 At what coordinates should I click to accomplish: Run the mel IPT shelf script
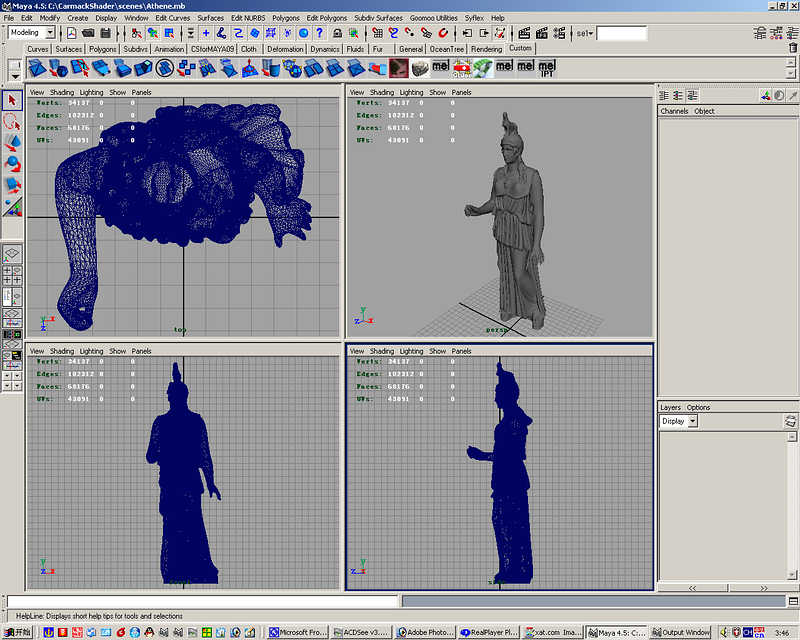(547, 68)
